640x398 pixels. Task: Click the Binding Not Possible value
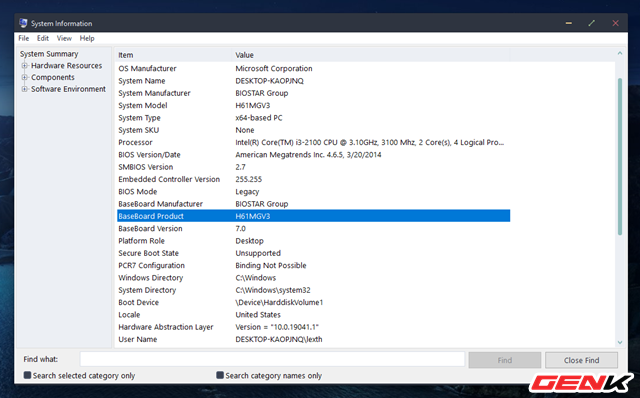tap(271, 265)
